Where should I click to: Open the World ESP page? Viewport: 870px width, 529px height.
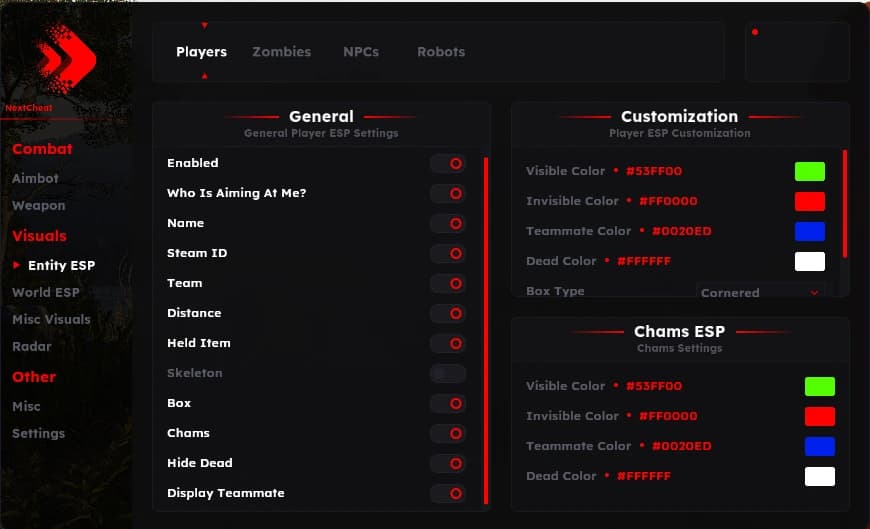[45, 292]
